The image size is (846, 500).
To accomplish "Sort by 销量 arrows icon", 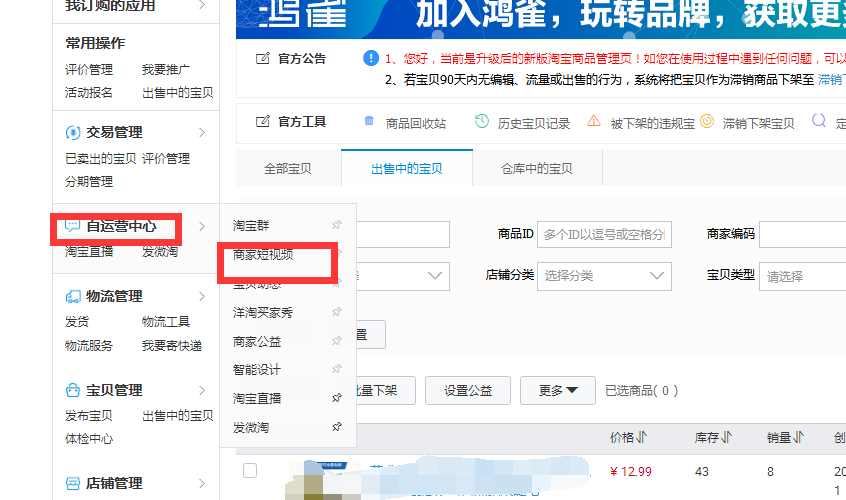I will pyautogui.click(x=799, y=437).
